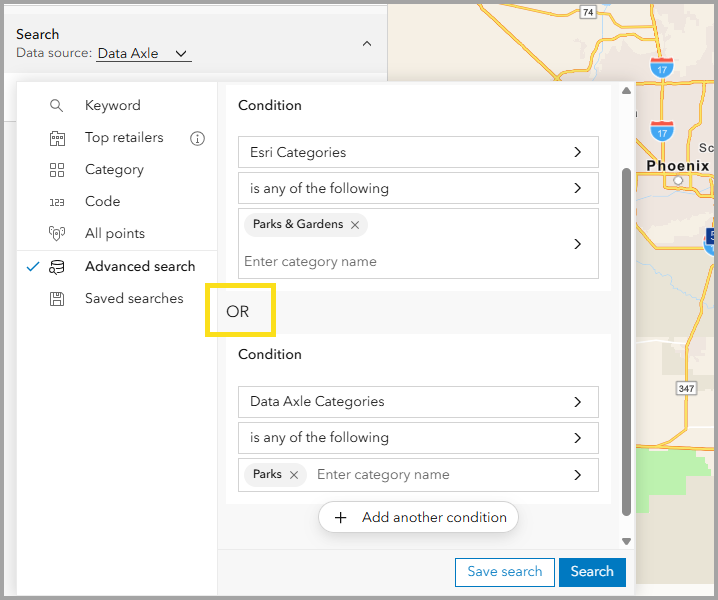Click the Saved searches disk icon
The image size is (718, 600).
[x=57, y=299]
